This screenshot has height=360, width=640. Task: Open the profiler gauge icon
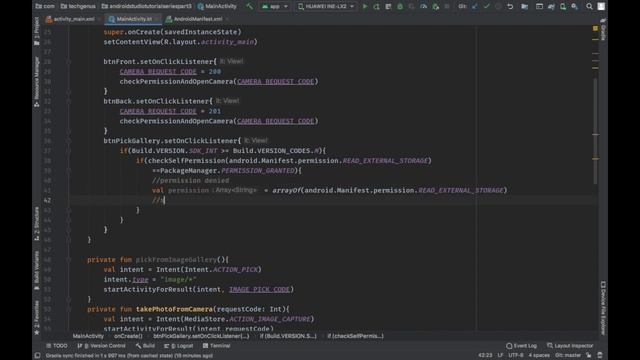(x=424, y=7)
